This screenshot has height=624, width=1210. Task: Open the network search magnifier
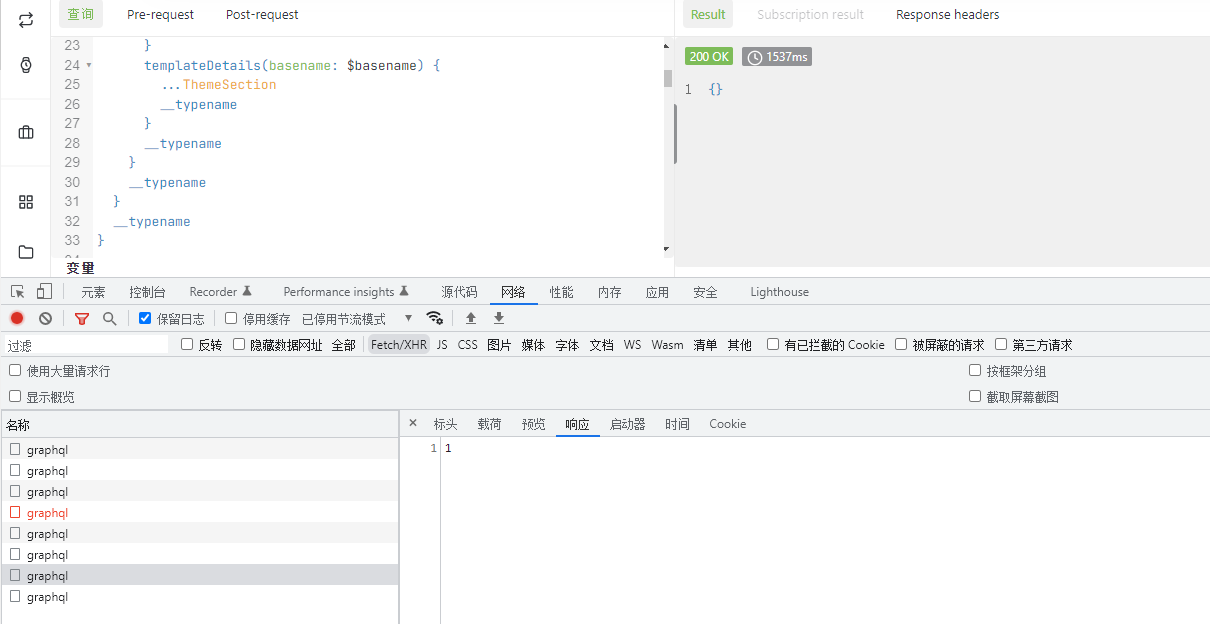(110, 318)
